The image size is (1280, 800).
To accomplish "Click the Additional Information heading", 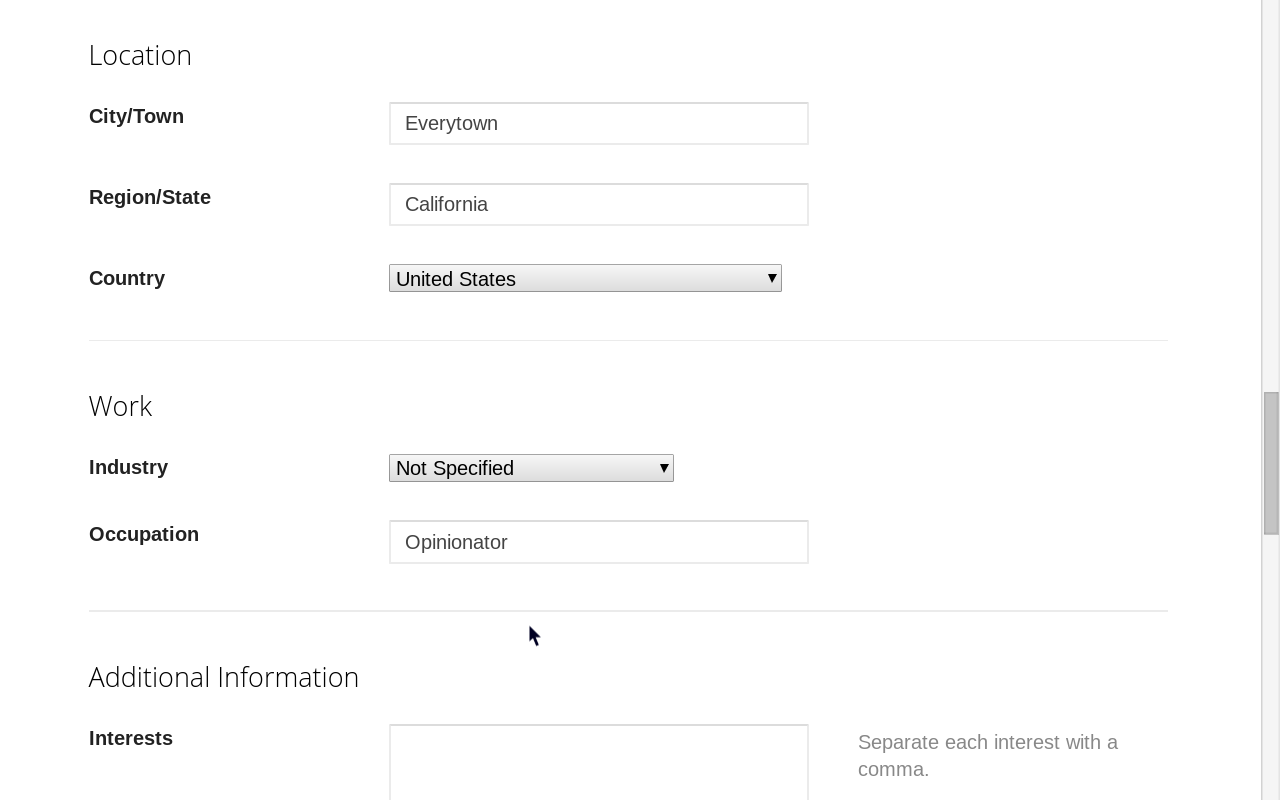I will point(223,677).
